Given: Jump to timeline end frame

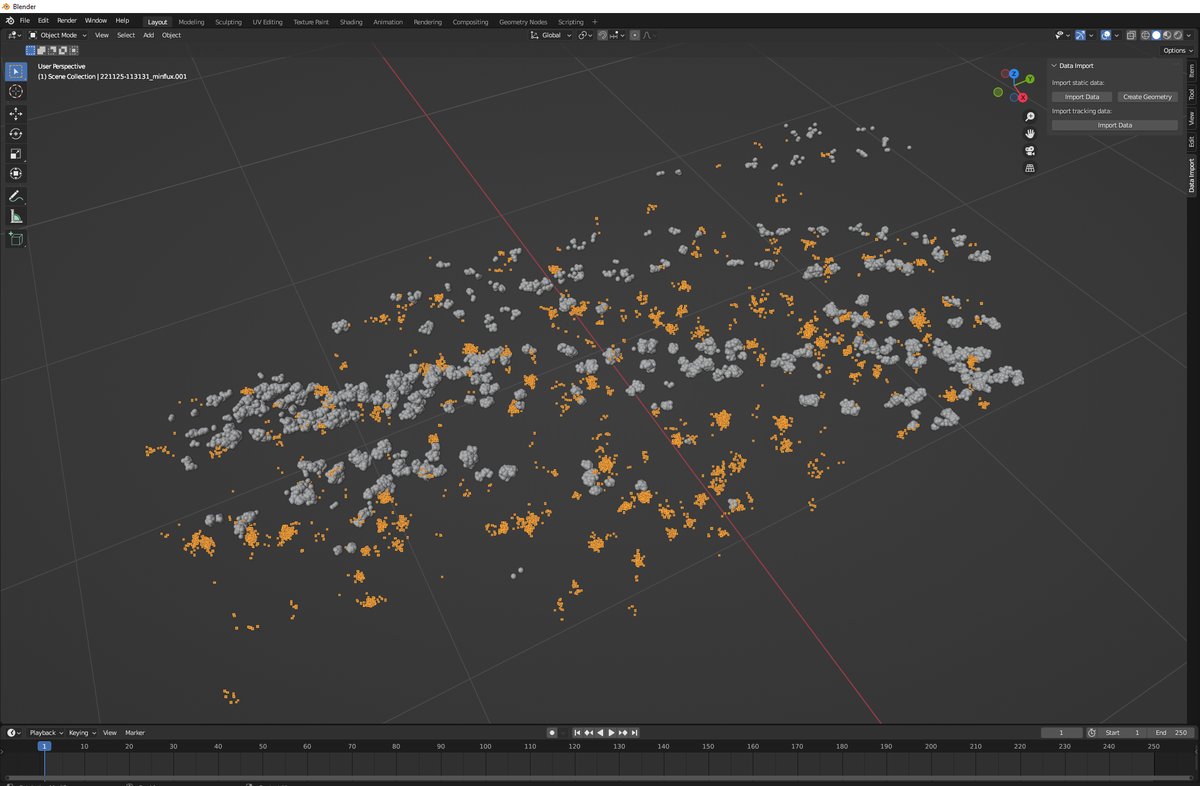Looking at the screenshot, I should (x=634, y=733).
